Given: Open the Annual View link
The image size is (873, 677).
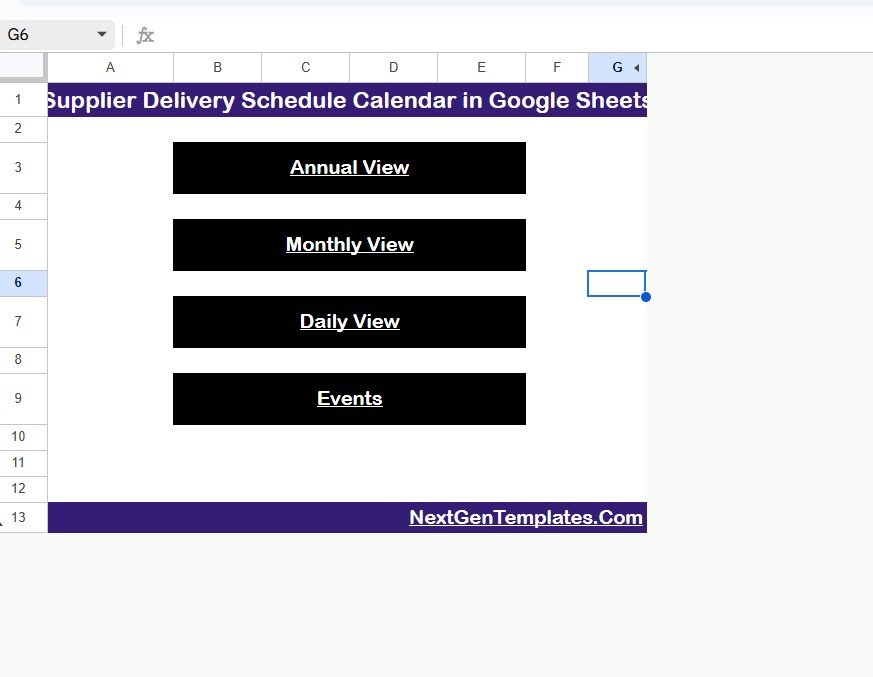Looking at the screenshot, I should pos(349,168).
